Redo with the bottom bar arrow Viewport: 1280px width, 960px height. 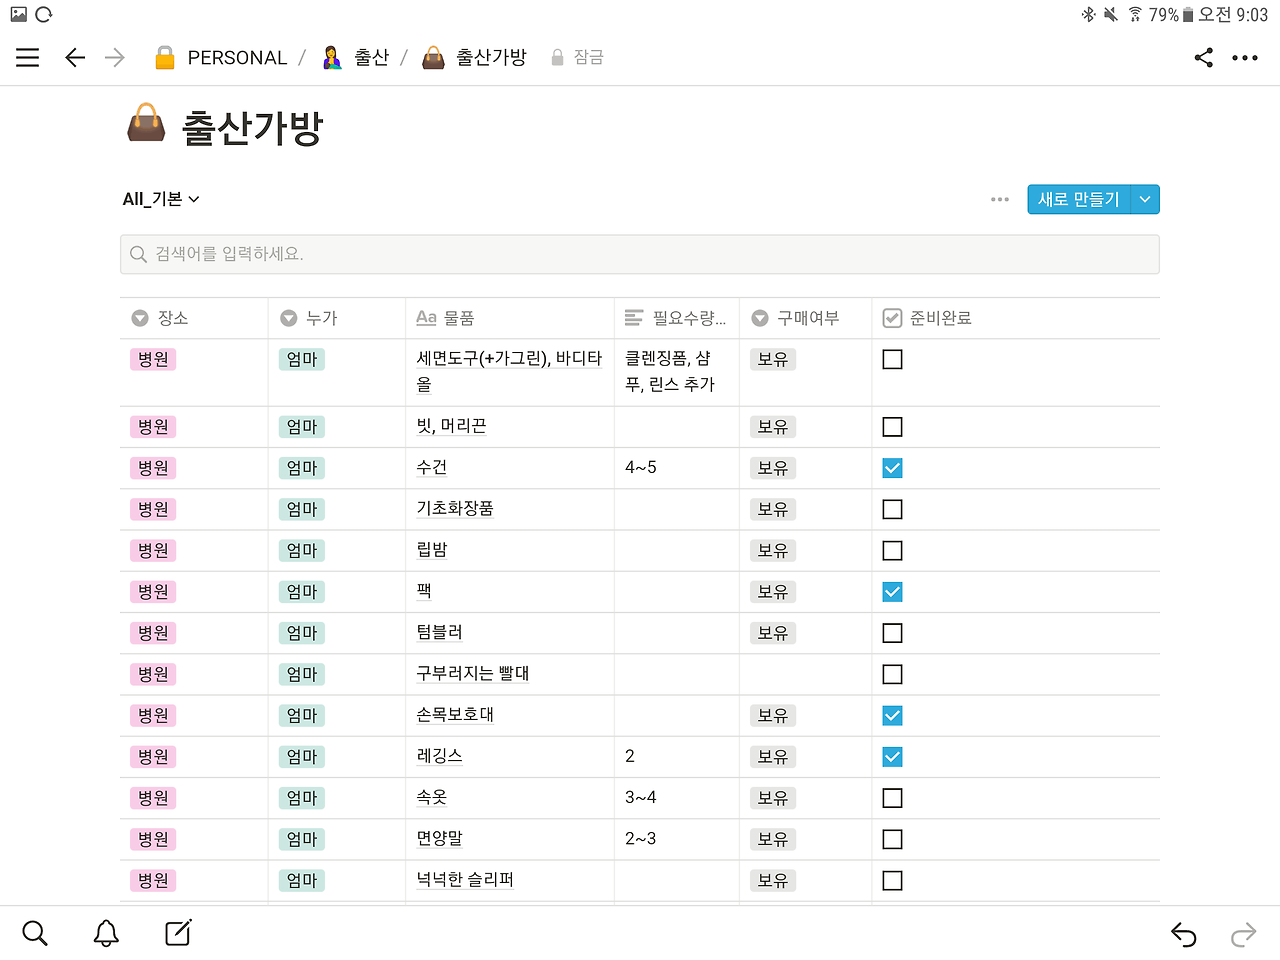click(x=1243, y=935)
